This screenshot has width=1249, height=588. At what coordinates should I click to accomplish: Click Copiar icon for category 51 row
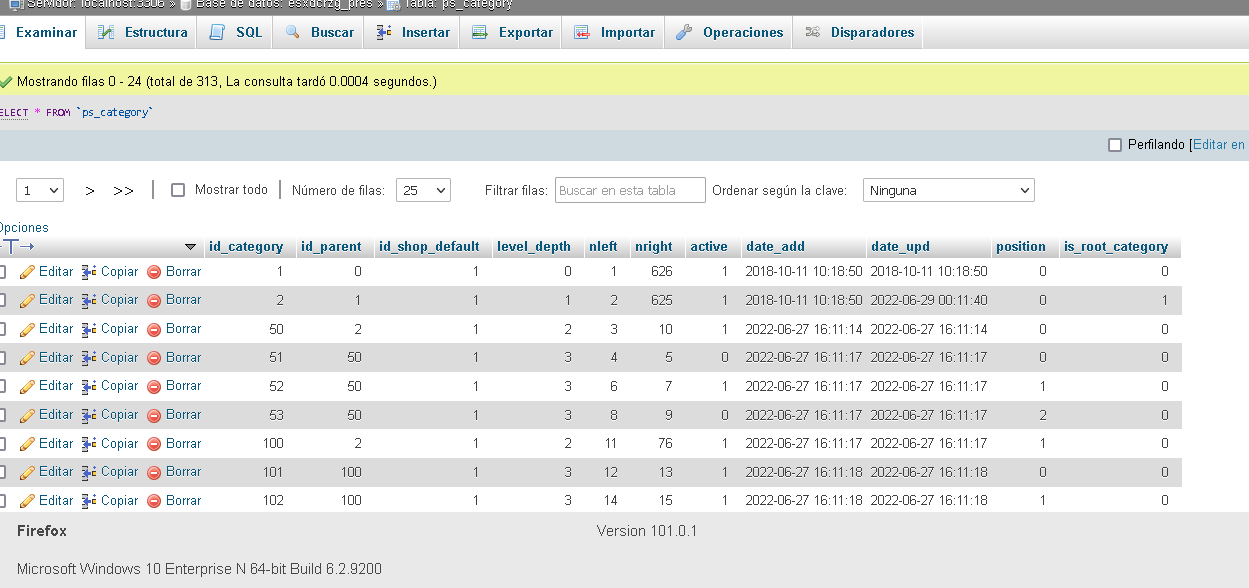click(x=88, y=358)
